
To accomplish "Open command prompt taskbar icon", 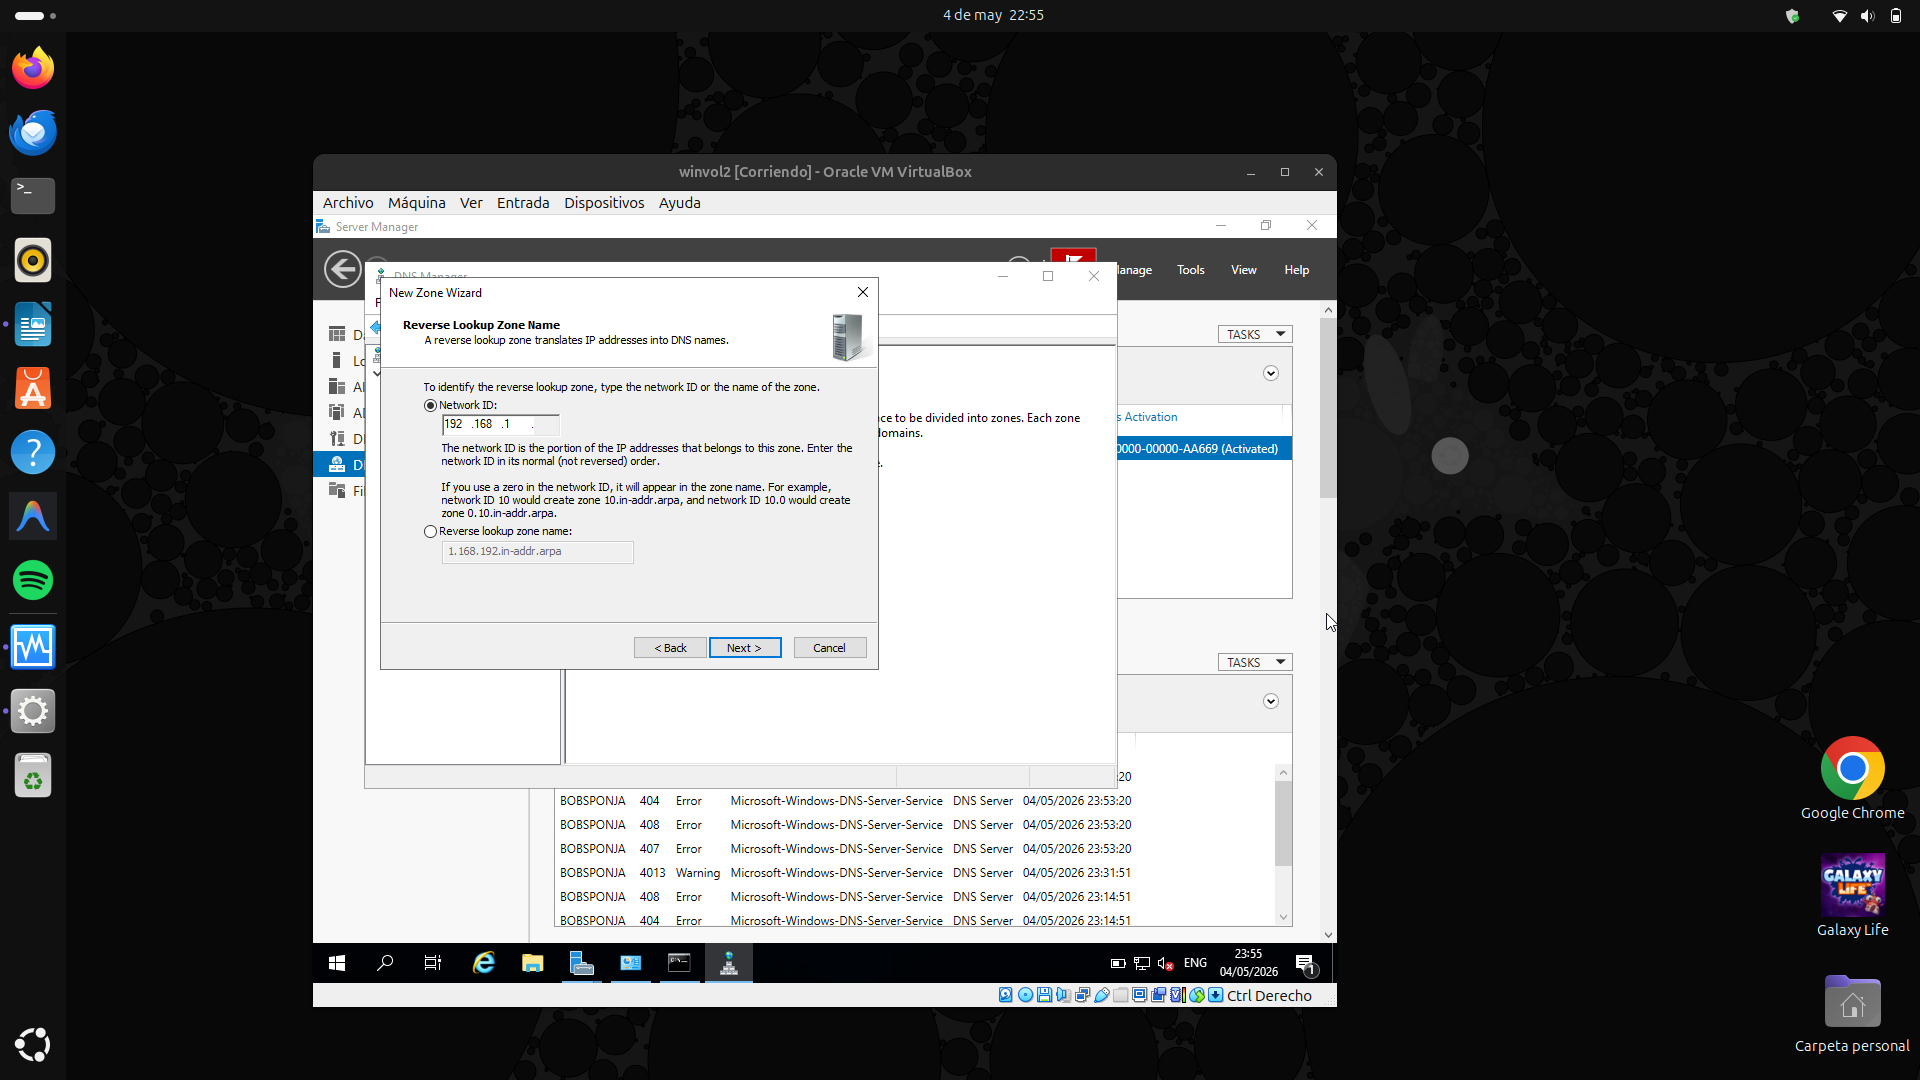I will (680, 963).
